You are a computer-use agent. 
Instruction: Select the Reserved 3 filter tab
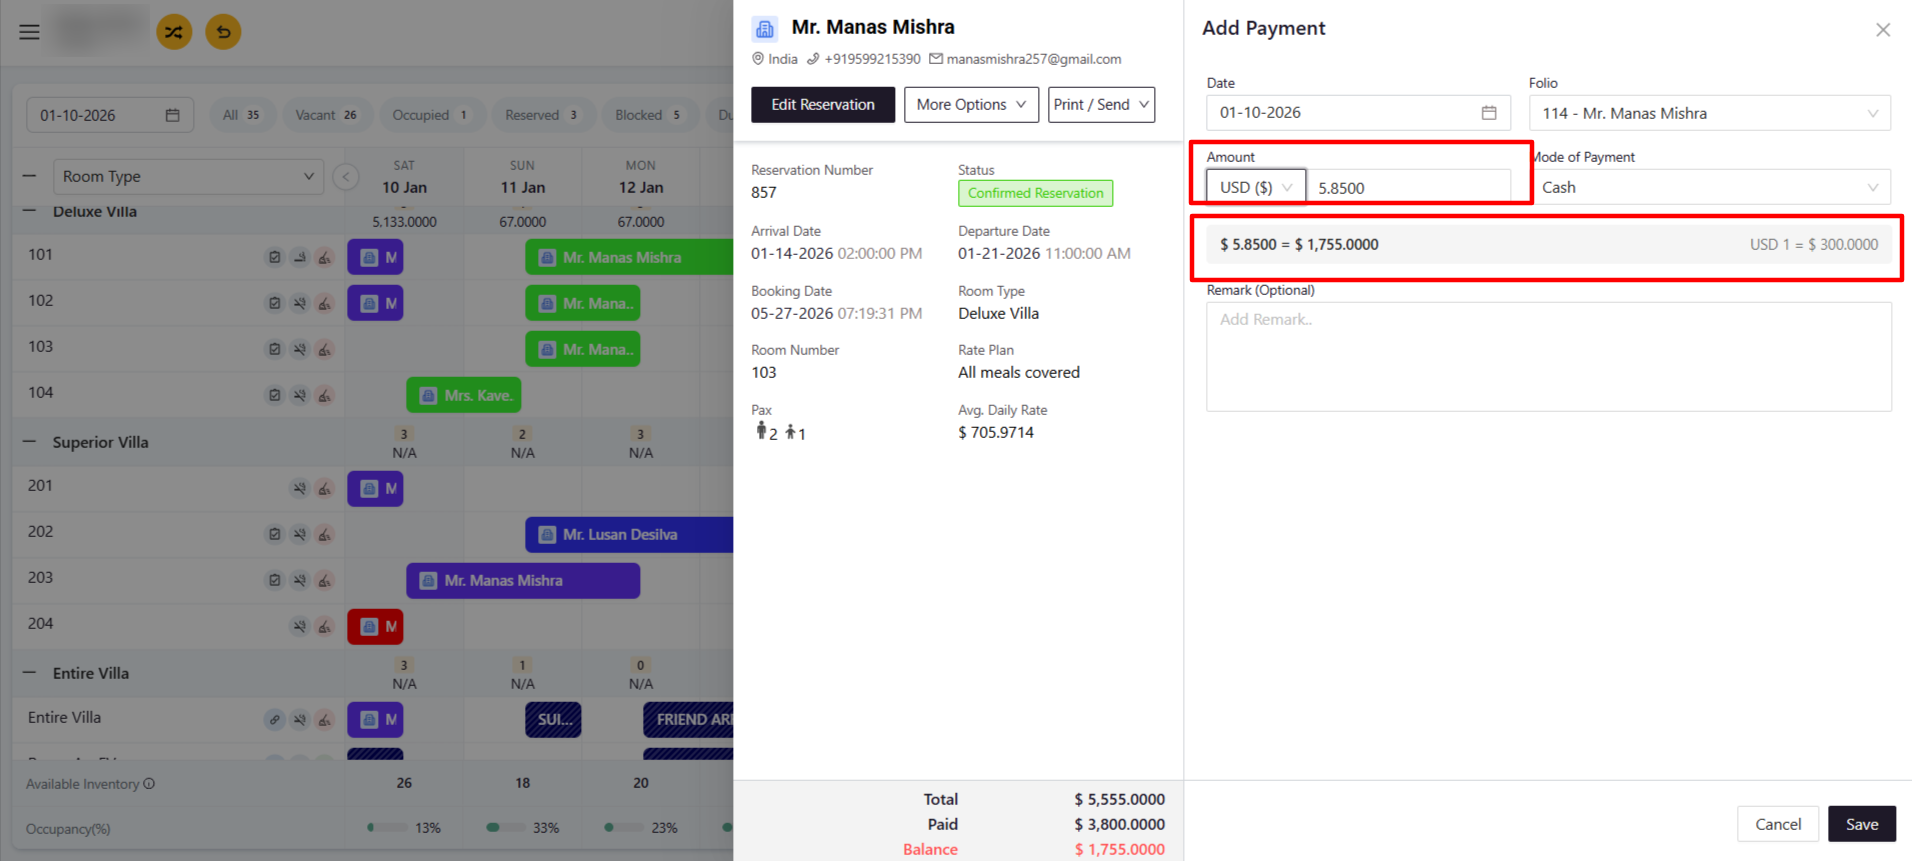pos(542,115)
